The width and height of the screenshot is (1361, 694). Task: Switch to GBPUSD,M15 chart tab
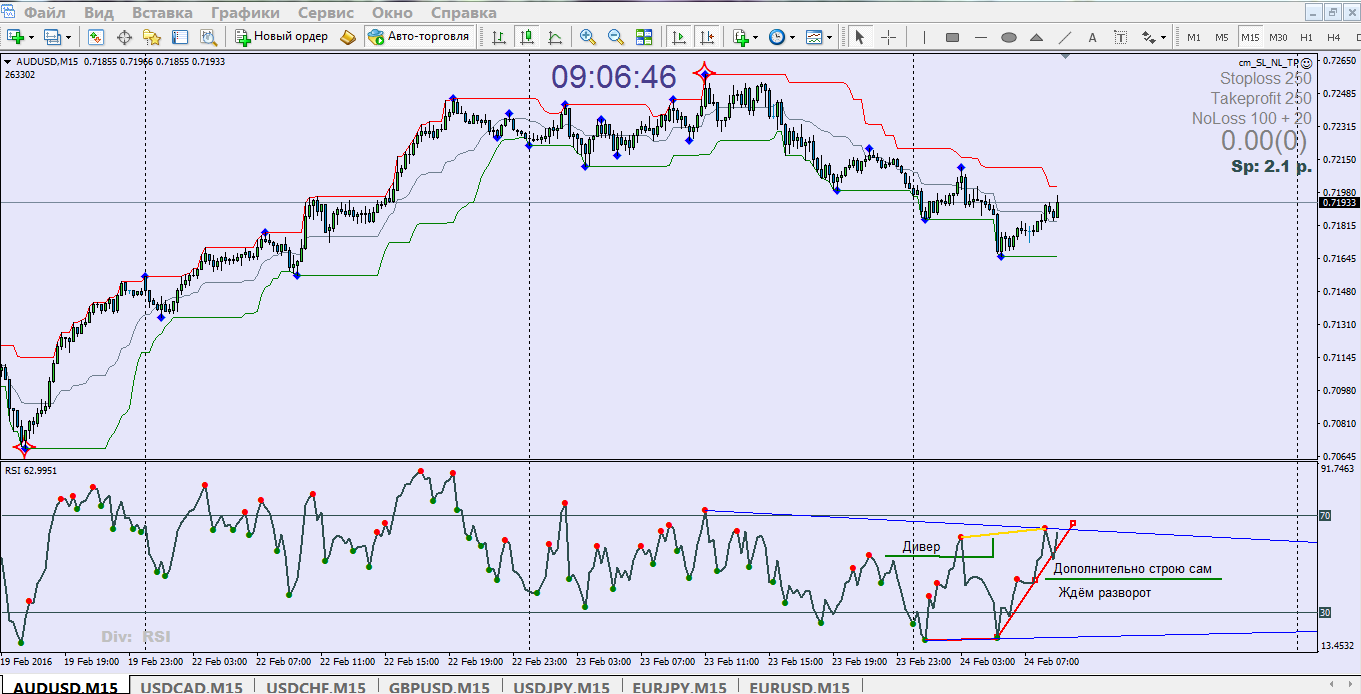439,687
